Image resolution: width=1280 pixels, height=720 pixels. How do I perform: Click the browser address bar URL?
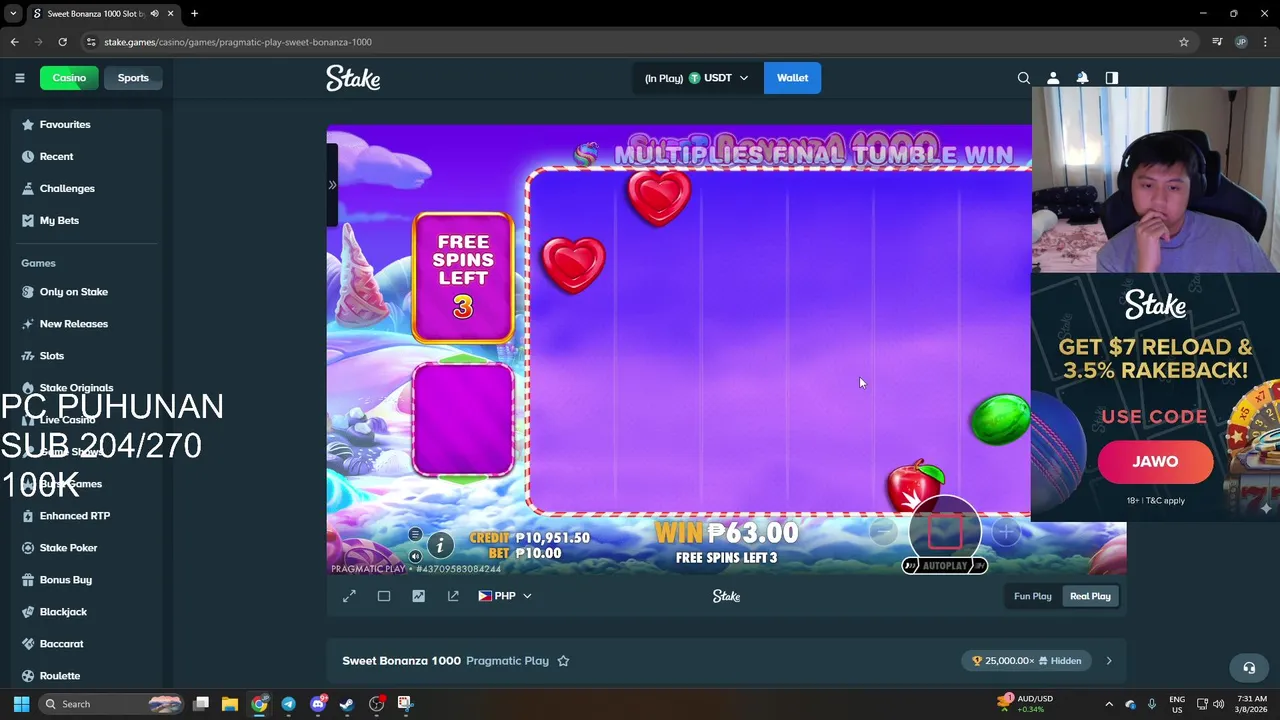click(238, 42)
